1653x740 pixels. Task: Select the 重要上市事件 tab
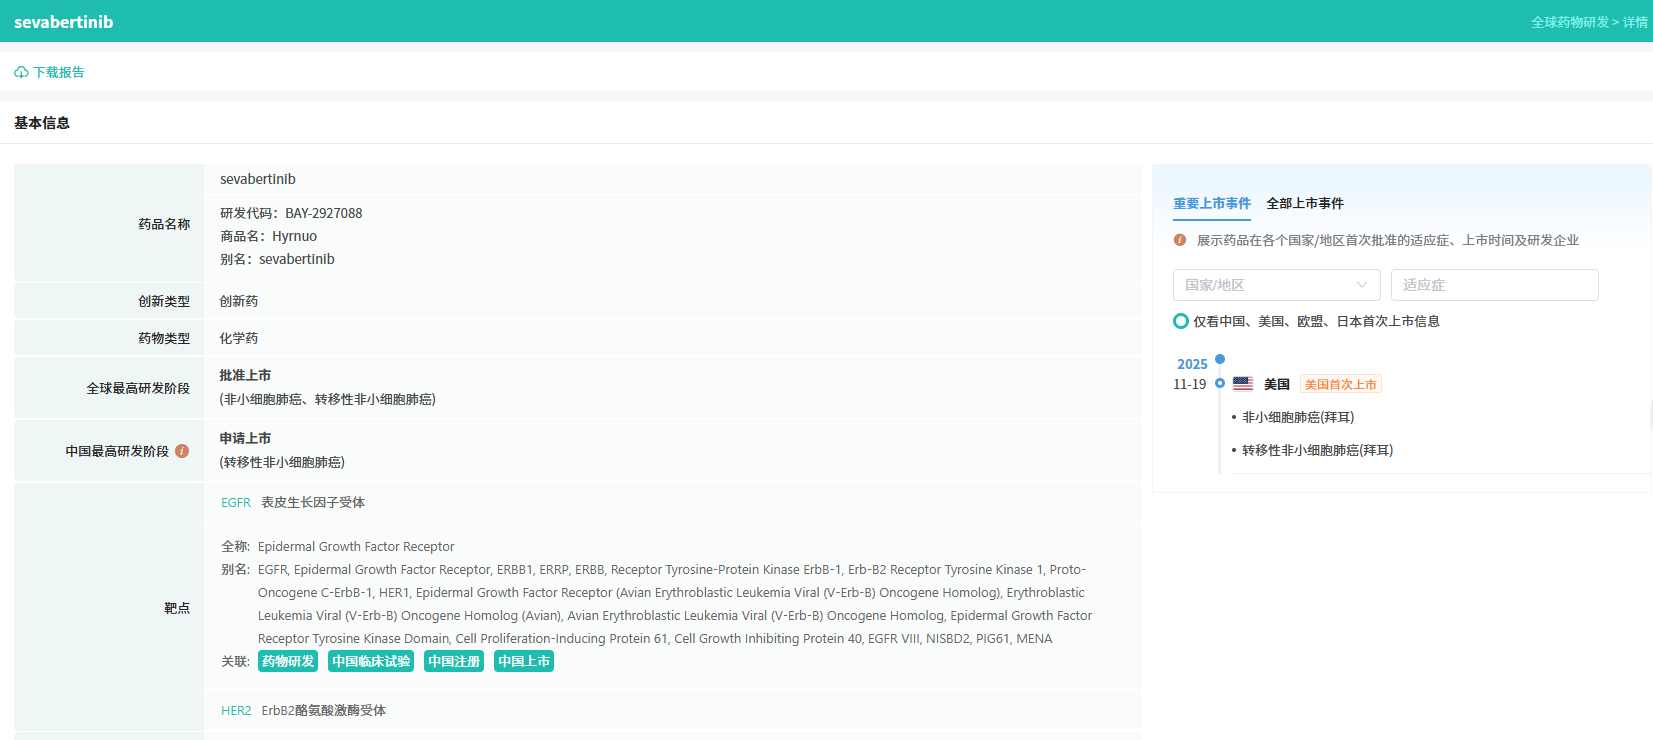coord(1212,203)
